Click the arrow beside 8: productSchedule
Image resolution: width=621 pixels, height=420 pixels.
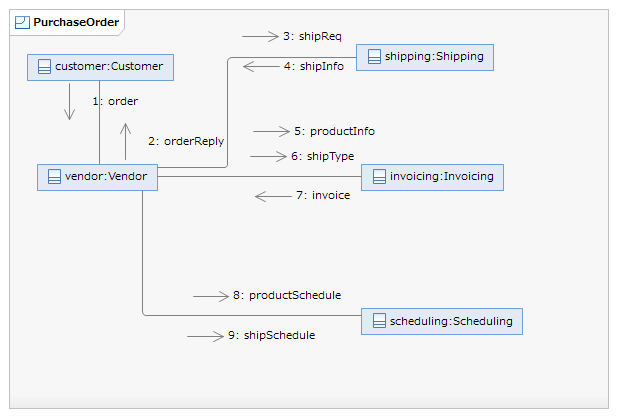tap(210, 296)
